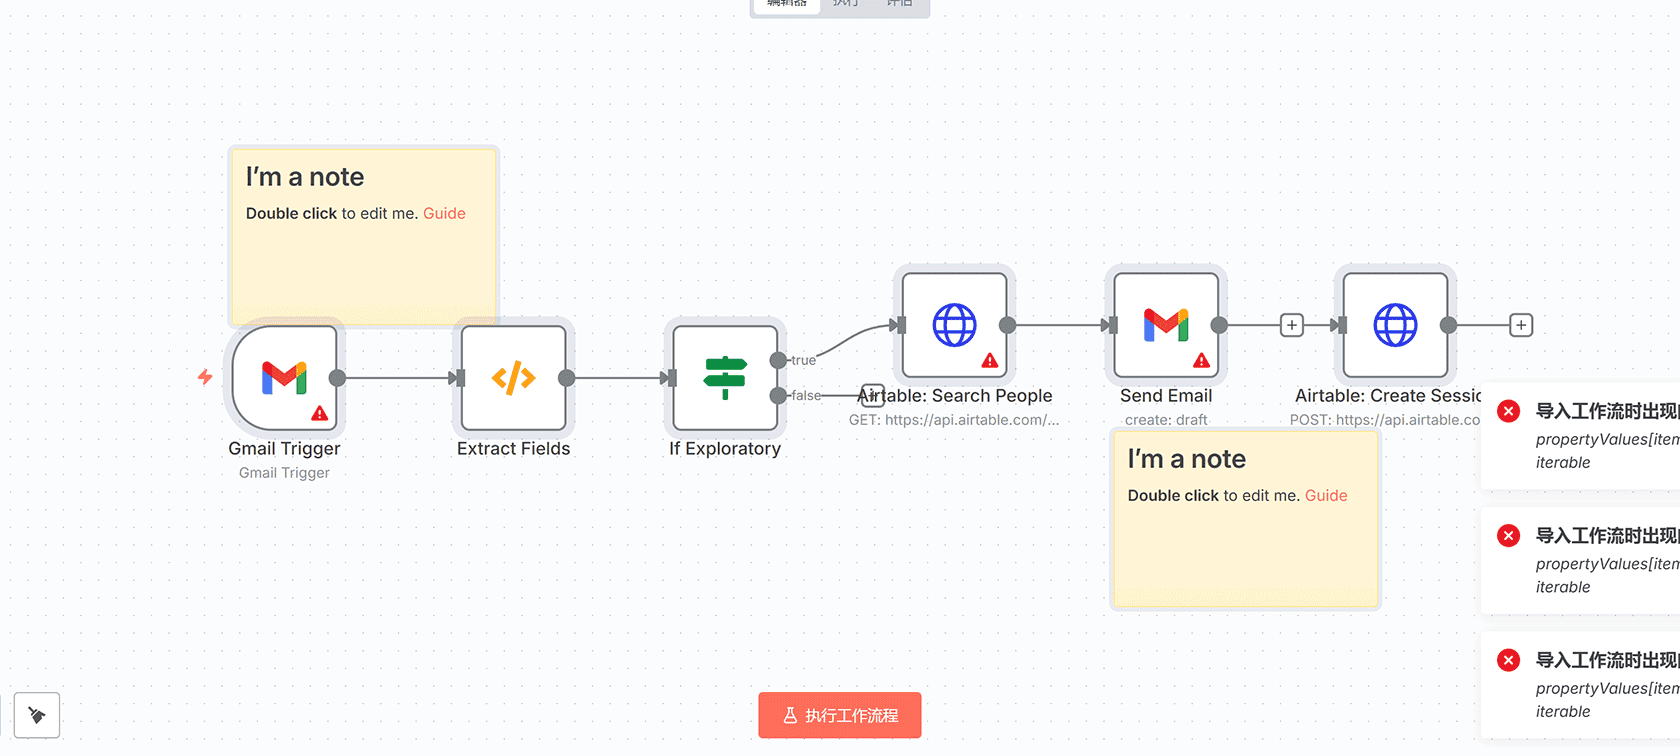The width and height of the screenshot is (1680, 756).
Task: Open Guide link in lower-right note
Action: (1326, 495)
